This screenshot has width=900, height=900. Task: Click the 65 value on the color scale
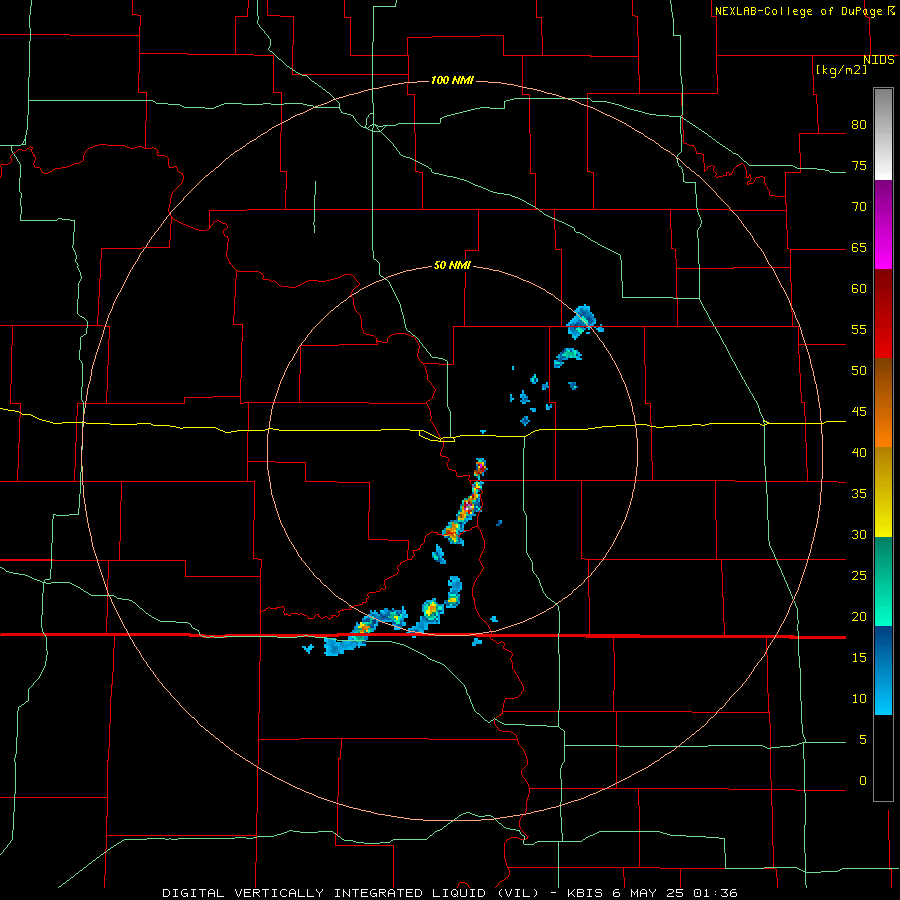[x=859, y=248]
